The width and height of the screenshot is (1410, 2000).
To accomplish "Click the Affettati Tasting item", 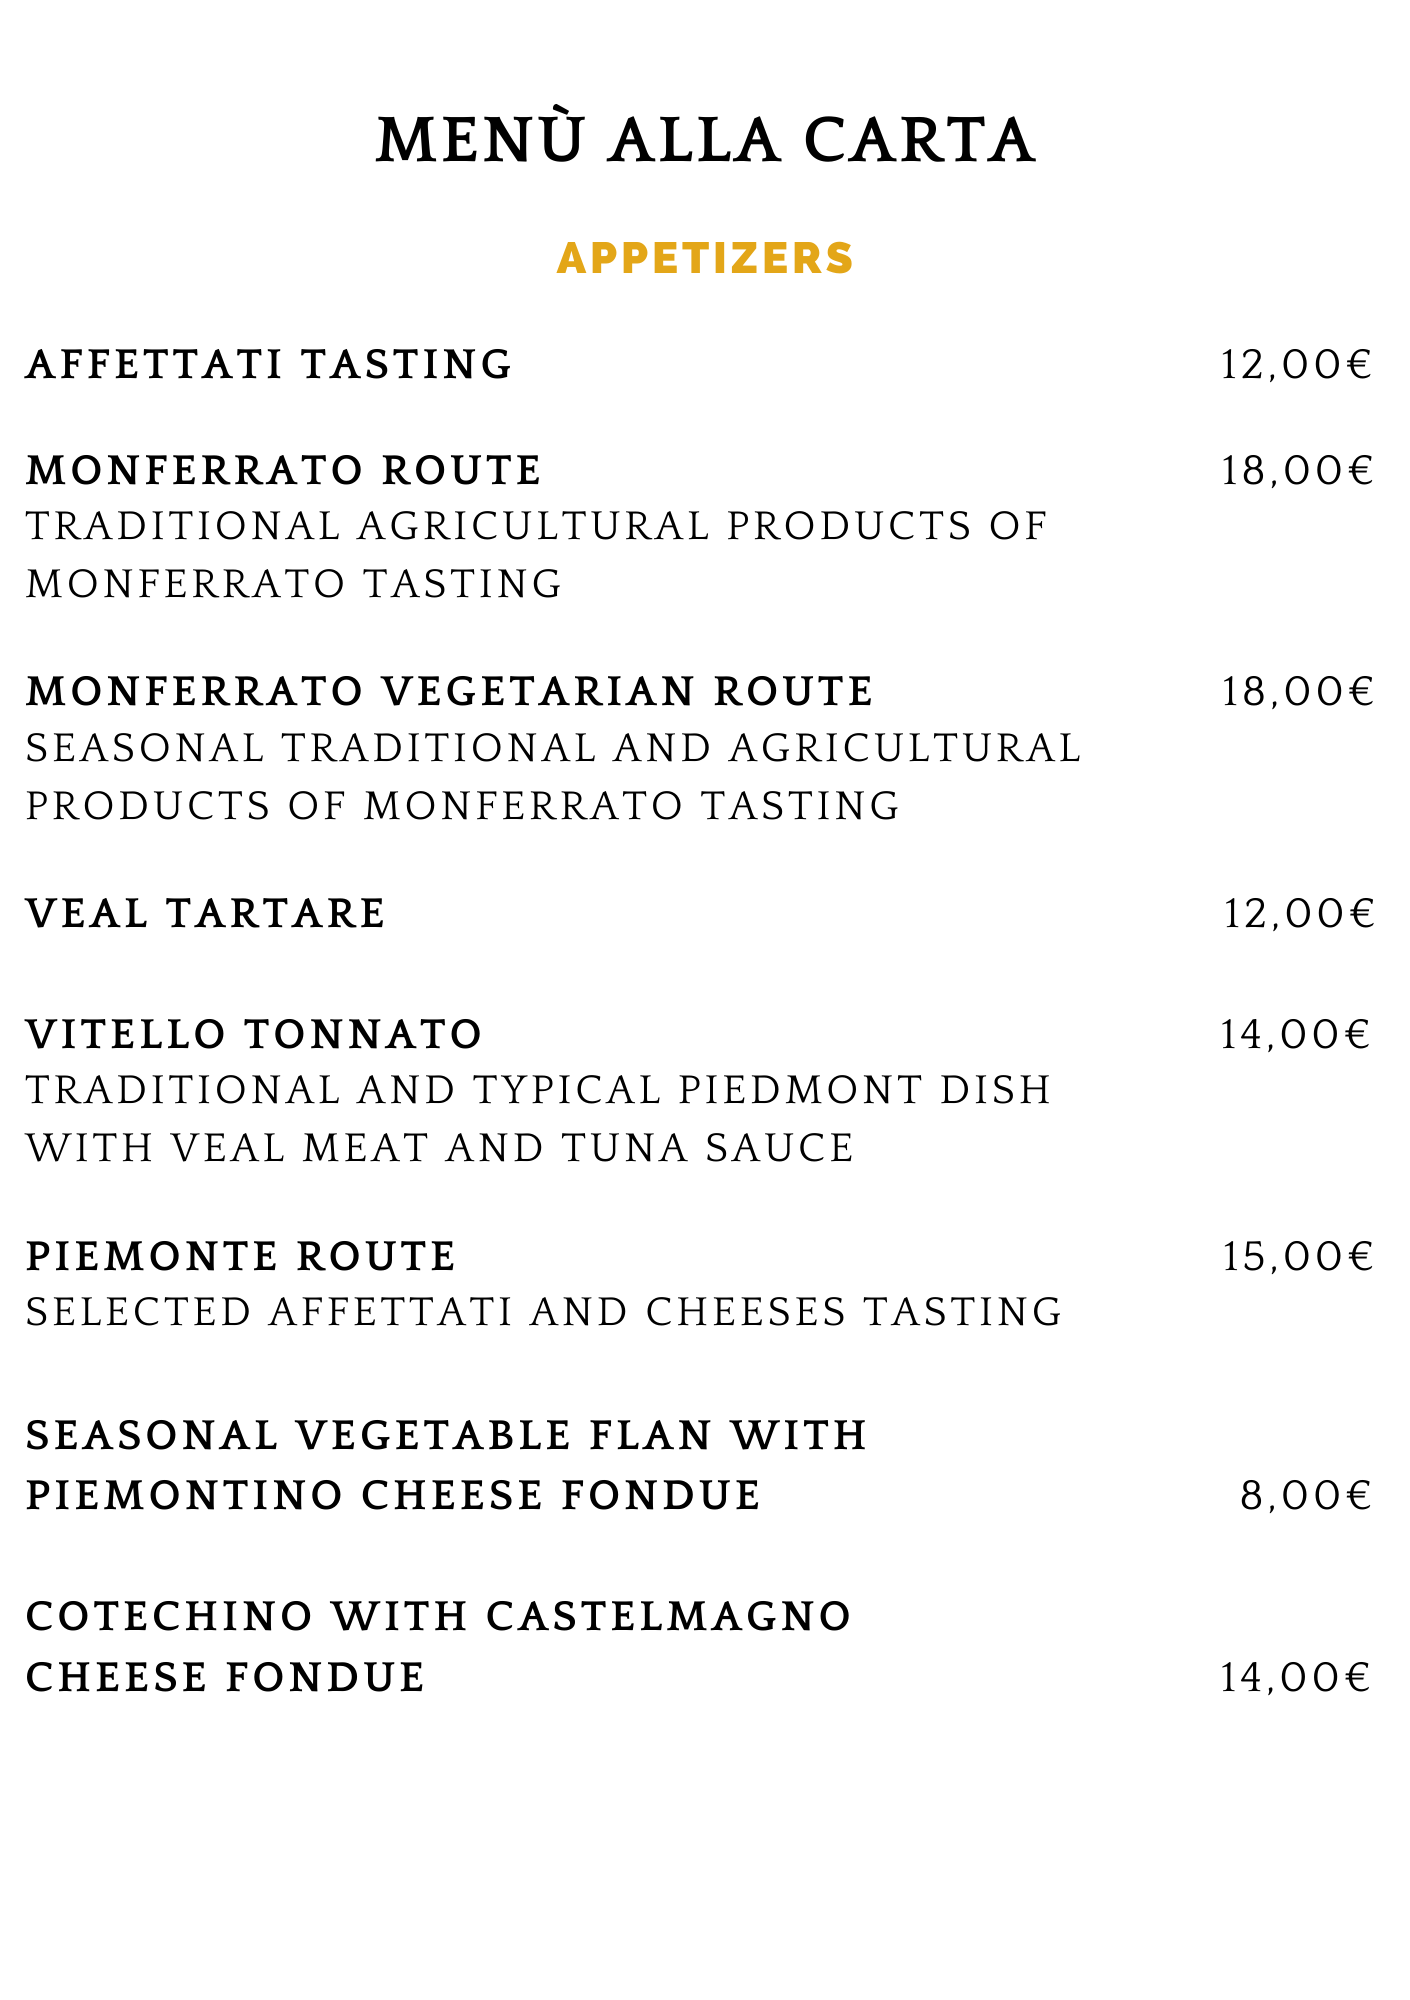I will pyautogui.click(x=269, y=365).
